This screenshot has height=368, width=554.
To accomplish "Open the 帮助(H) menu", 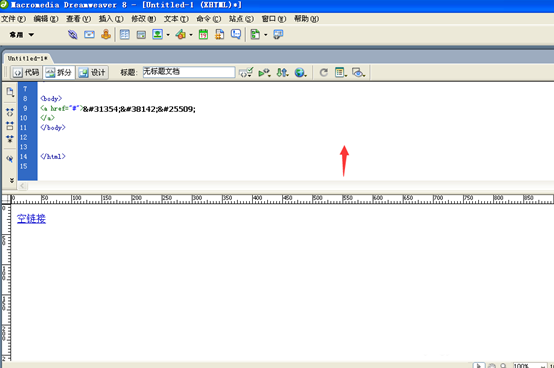I will pos(306,19).
